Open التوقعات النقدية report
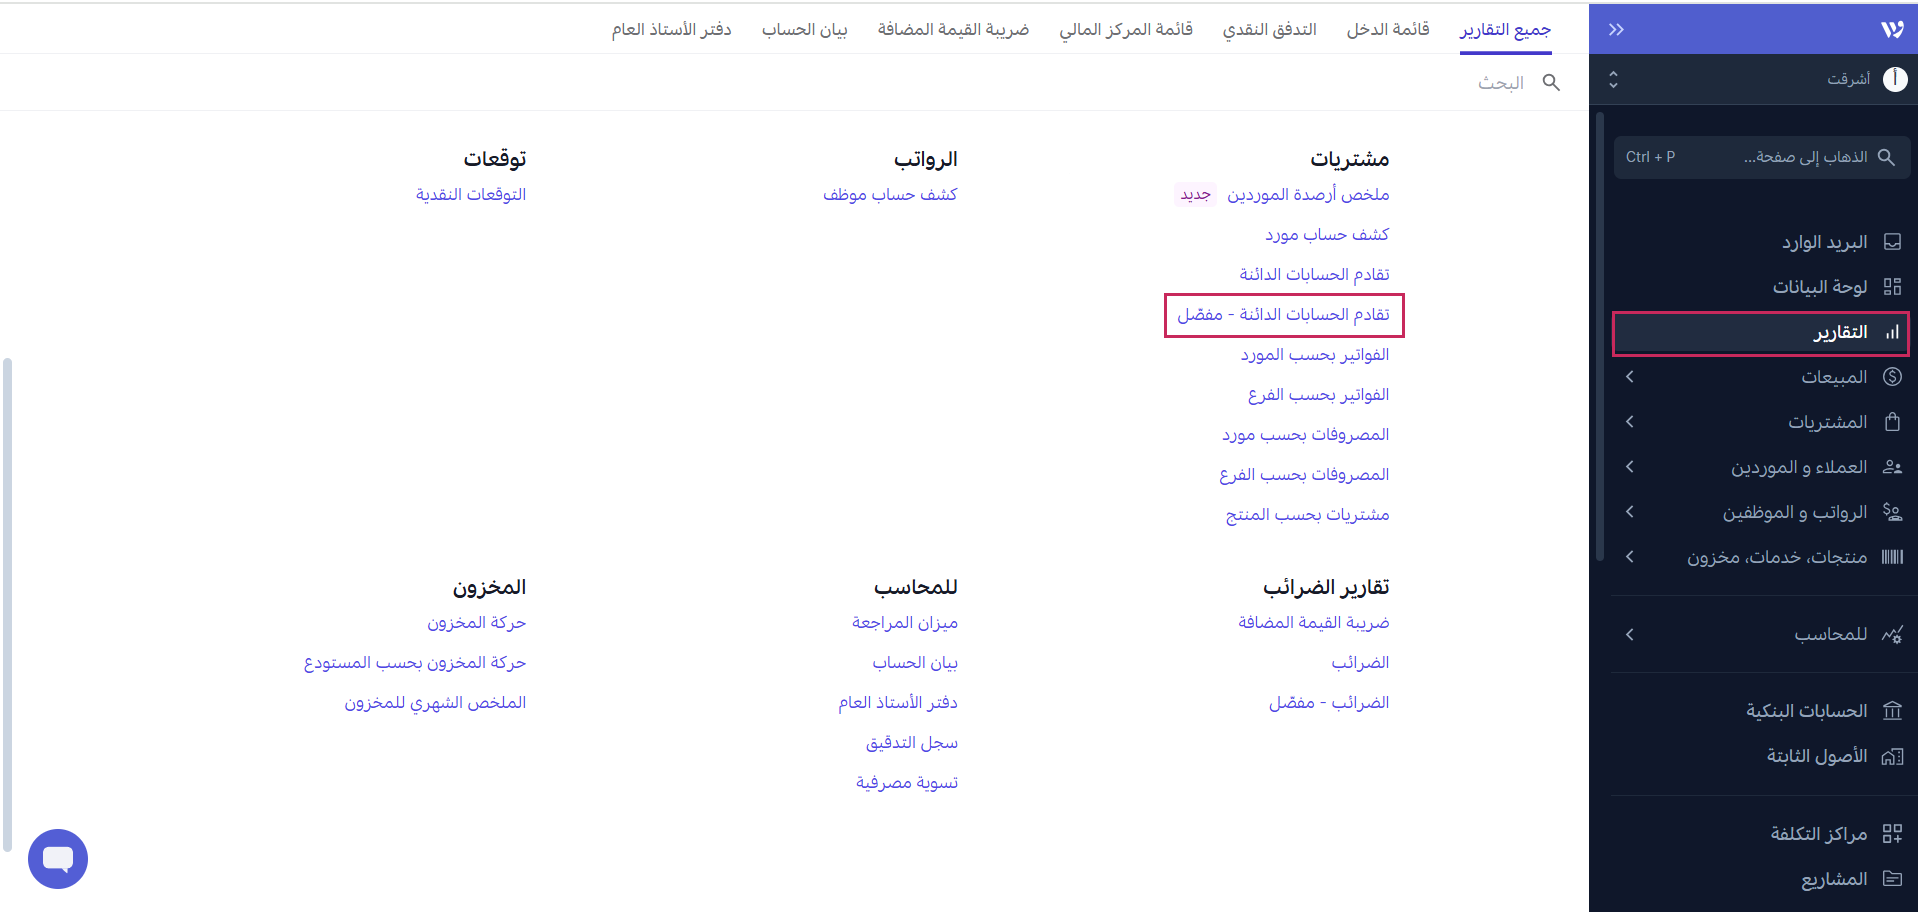Viewport: 1918px width, 912px height. coord(471,195)
